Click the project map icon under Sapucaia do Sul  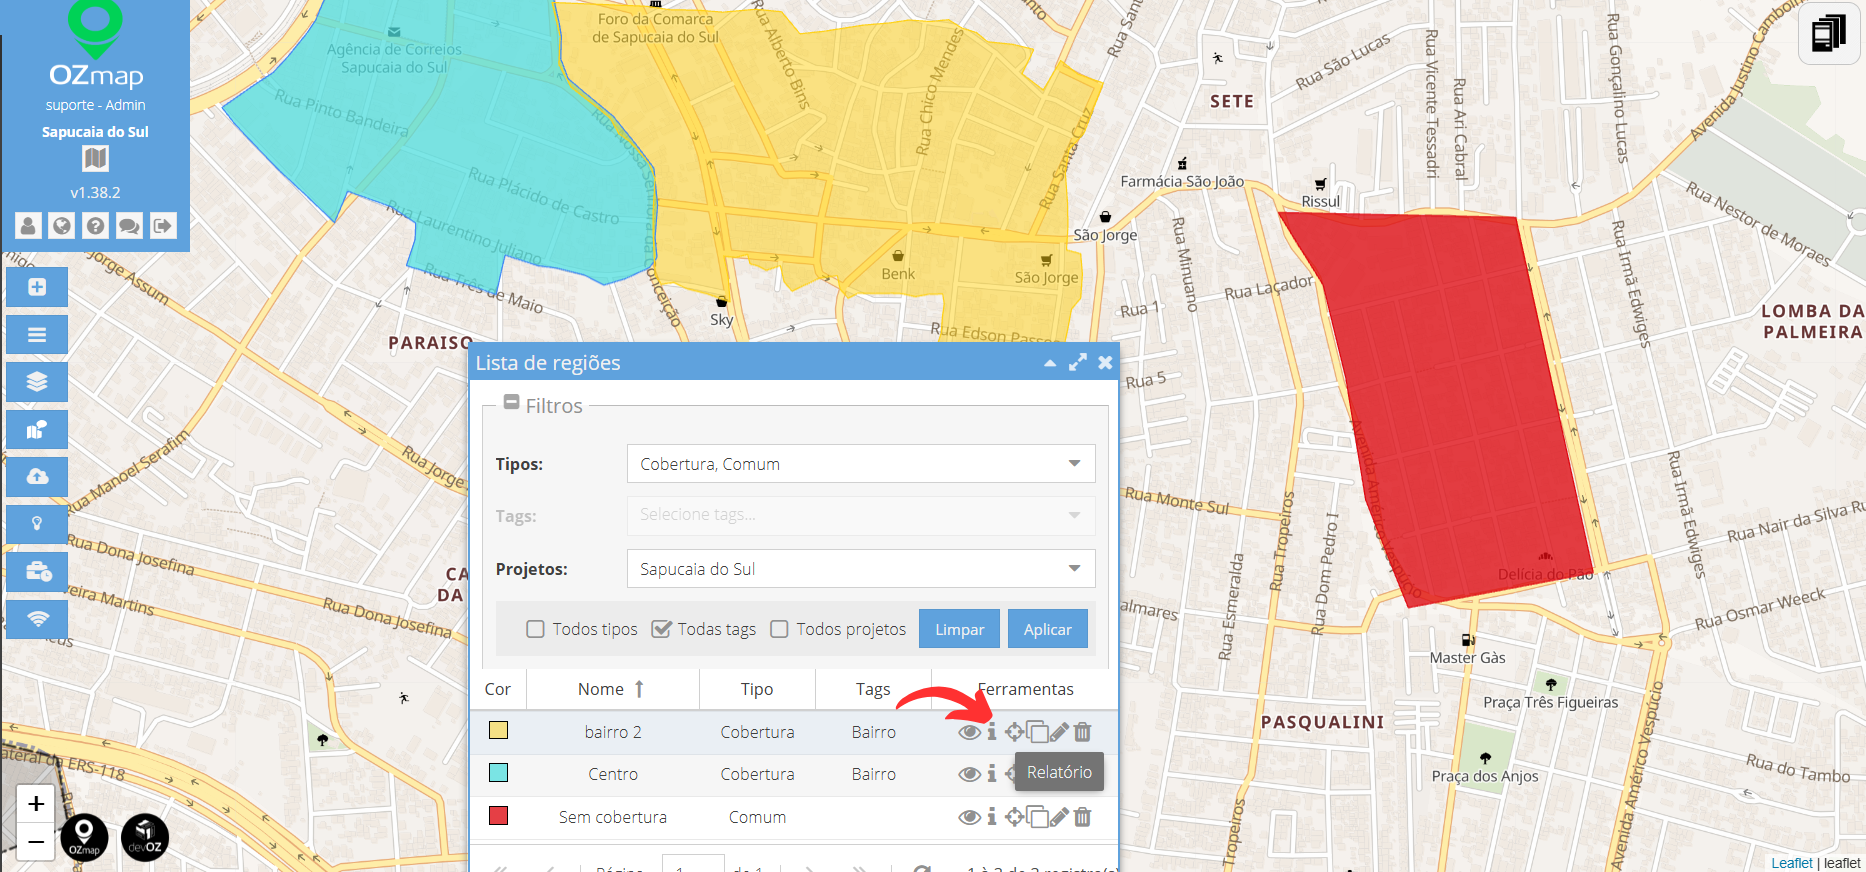pos(95,158)
